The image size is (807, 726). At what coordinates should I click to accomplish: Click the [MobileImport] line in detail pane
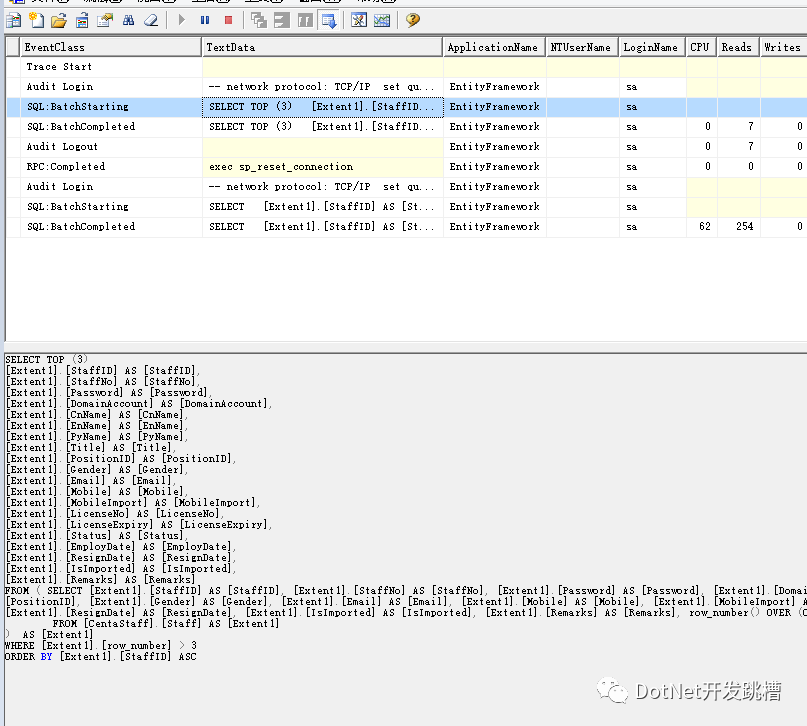click(133, 503)
